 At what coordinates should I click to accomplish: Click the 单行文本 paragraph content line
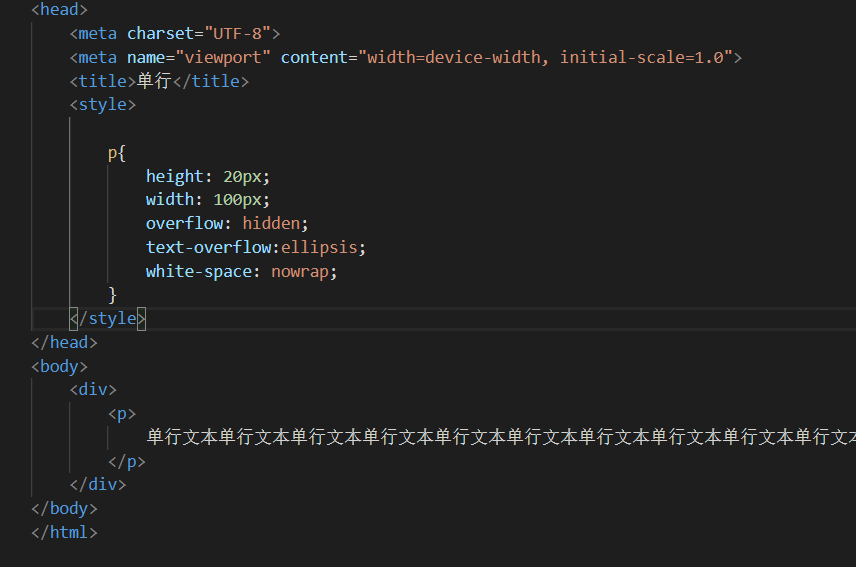point(501,437)
